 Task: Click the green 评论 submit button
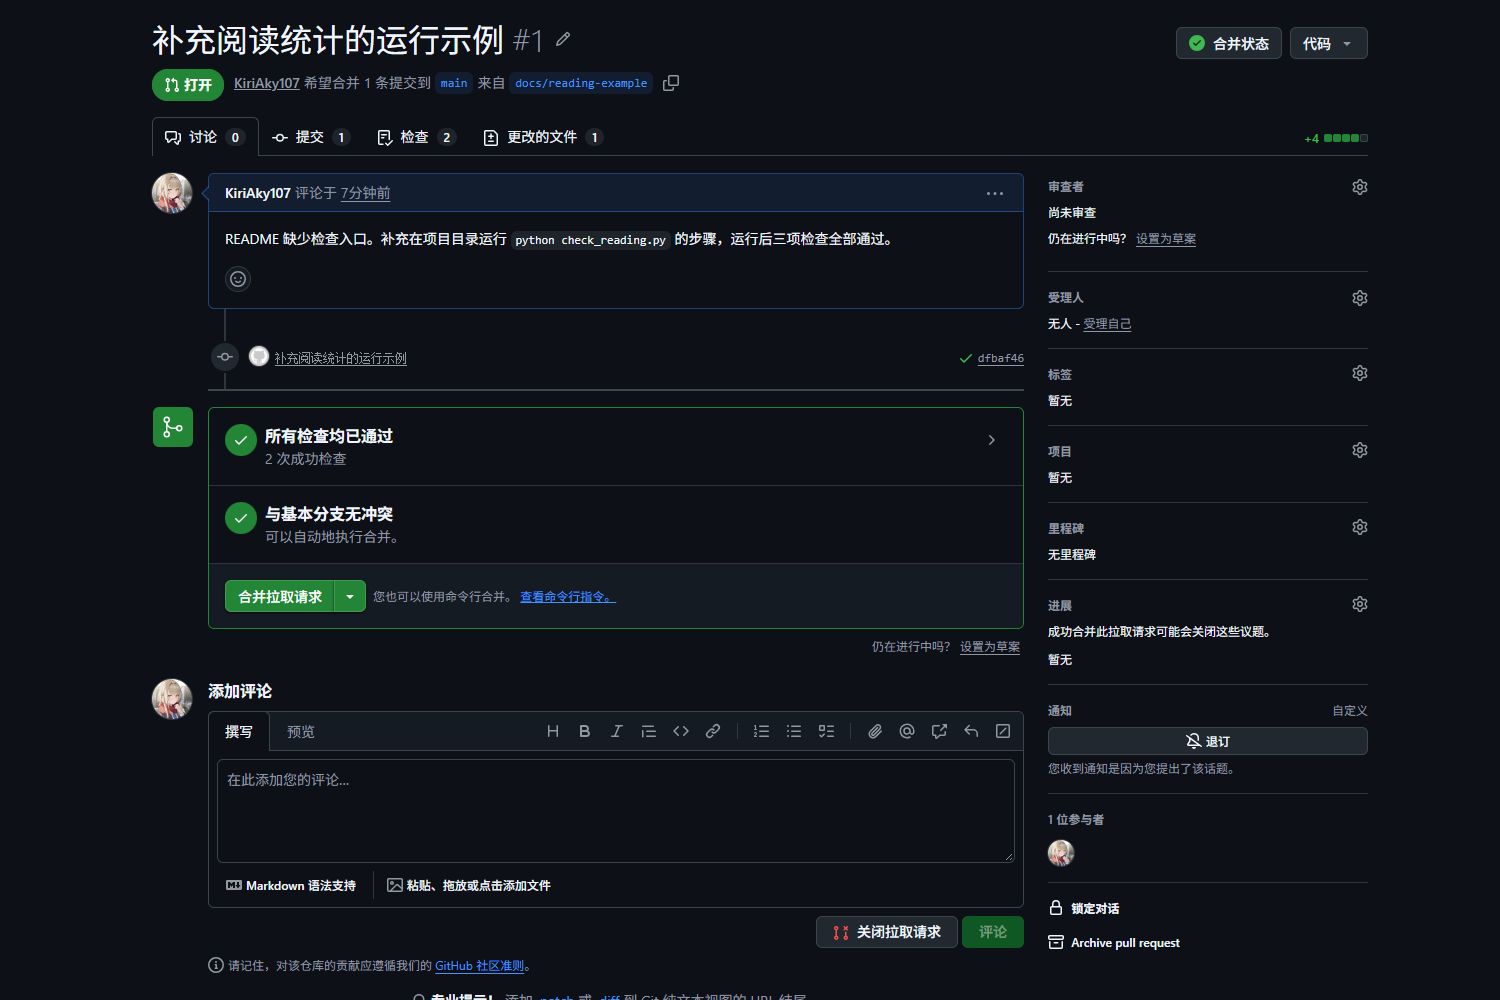(993, 932)
